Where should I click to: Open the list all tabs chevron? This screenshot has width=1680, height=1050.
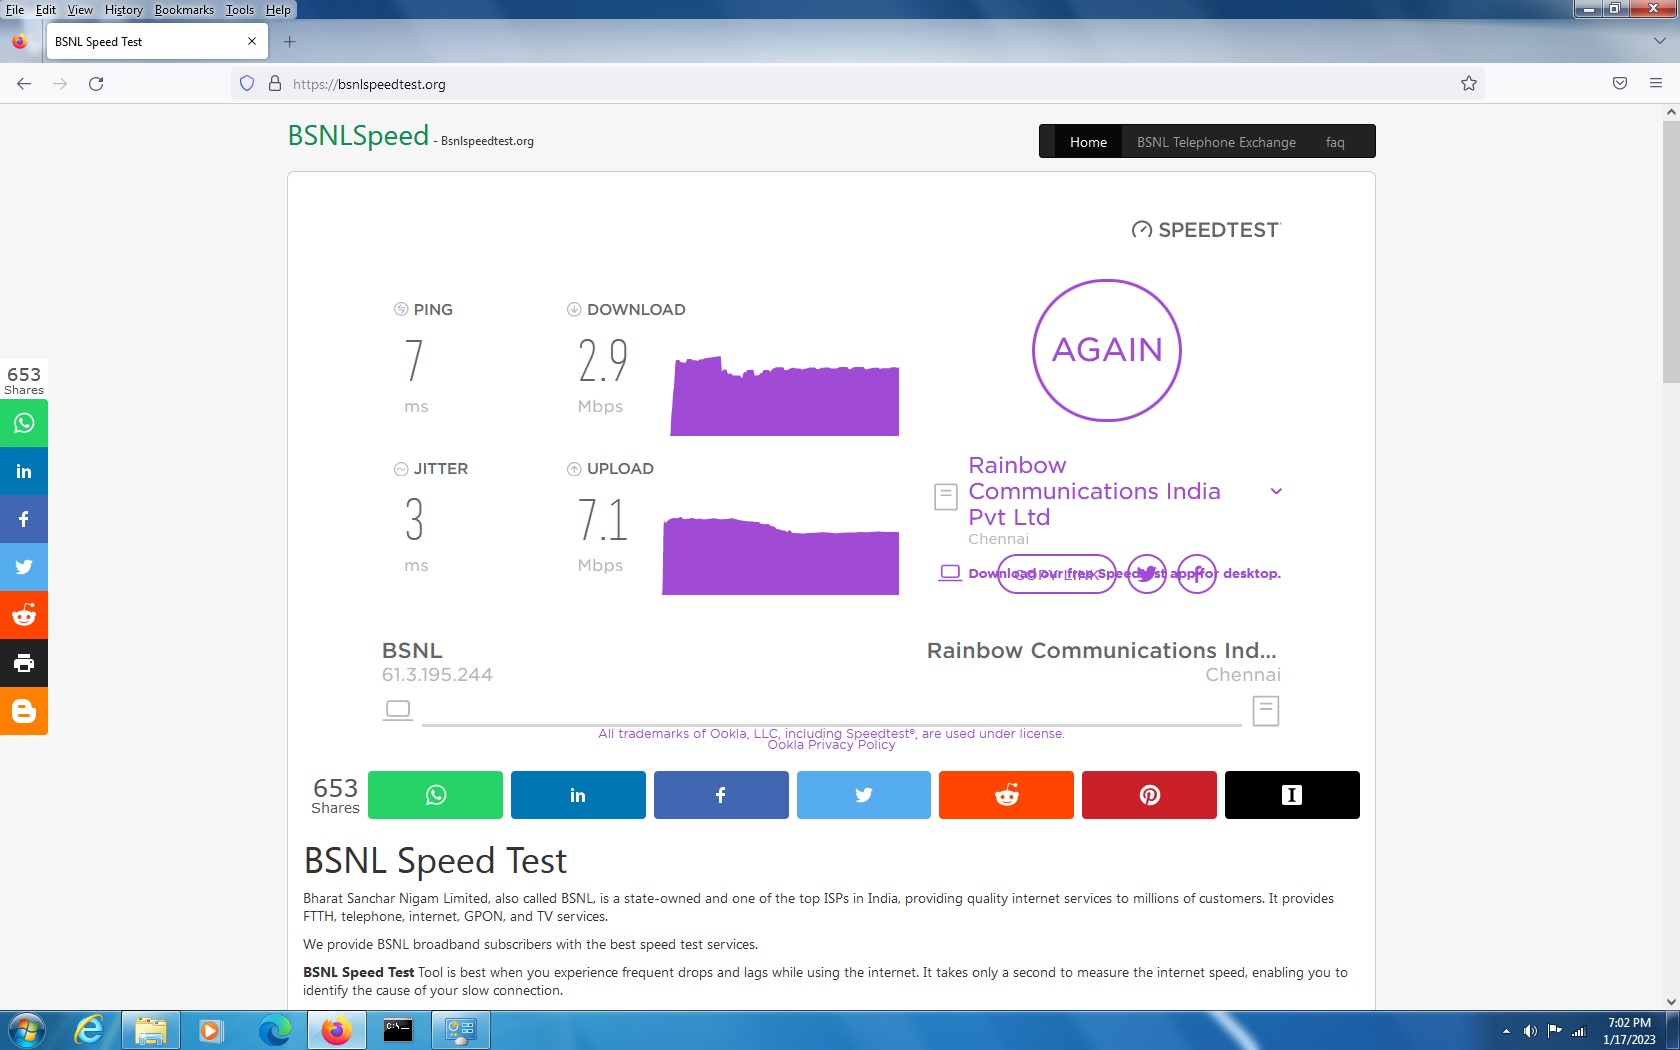point(1659,41)
